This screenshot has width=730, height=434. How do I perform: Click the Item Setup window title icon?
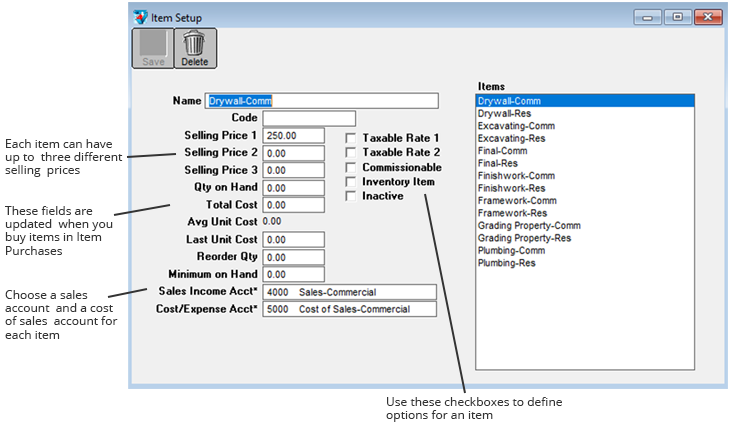click(x=140, y=17)
